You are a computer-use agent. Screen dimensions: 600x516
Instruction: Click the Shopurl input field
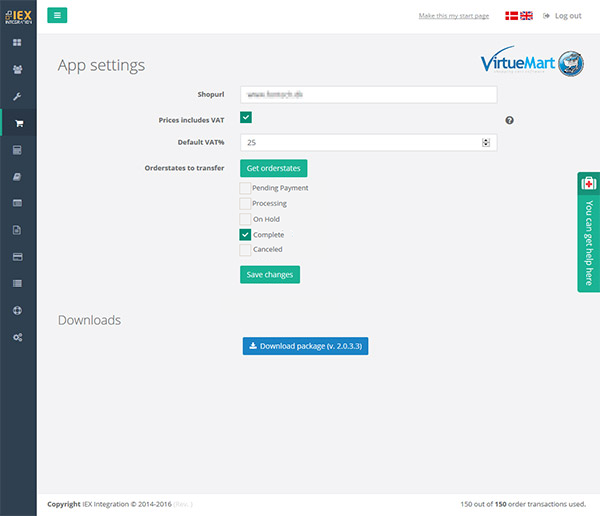[368, 95]
